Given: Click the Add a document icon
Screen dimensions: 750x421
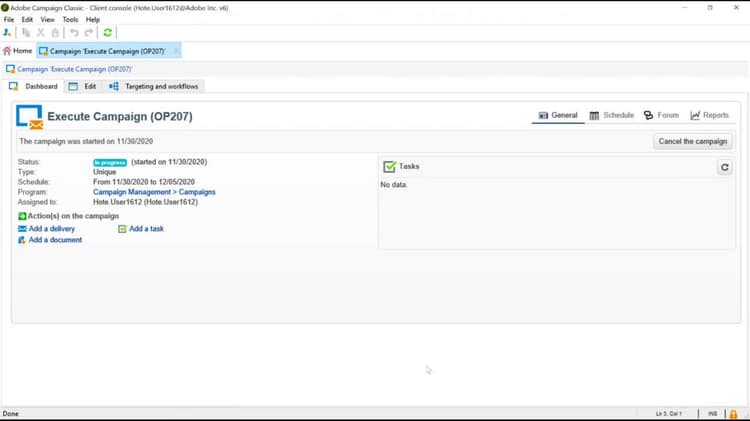Looking at the screenshot, I should [22, 240].
